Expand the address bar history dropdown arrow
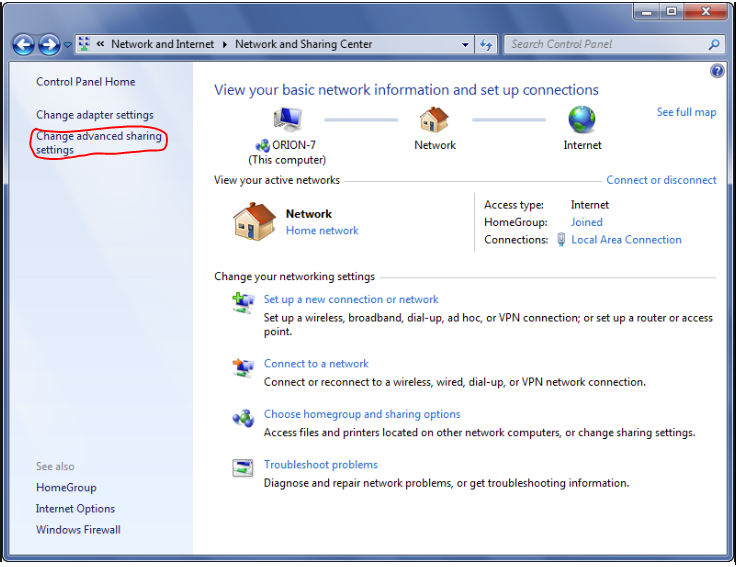The image size is (738, 567). coord(465,45)
